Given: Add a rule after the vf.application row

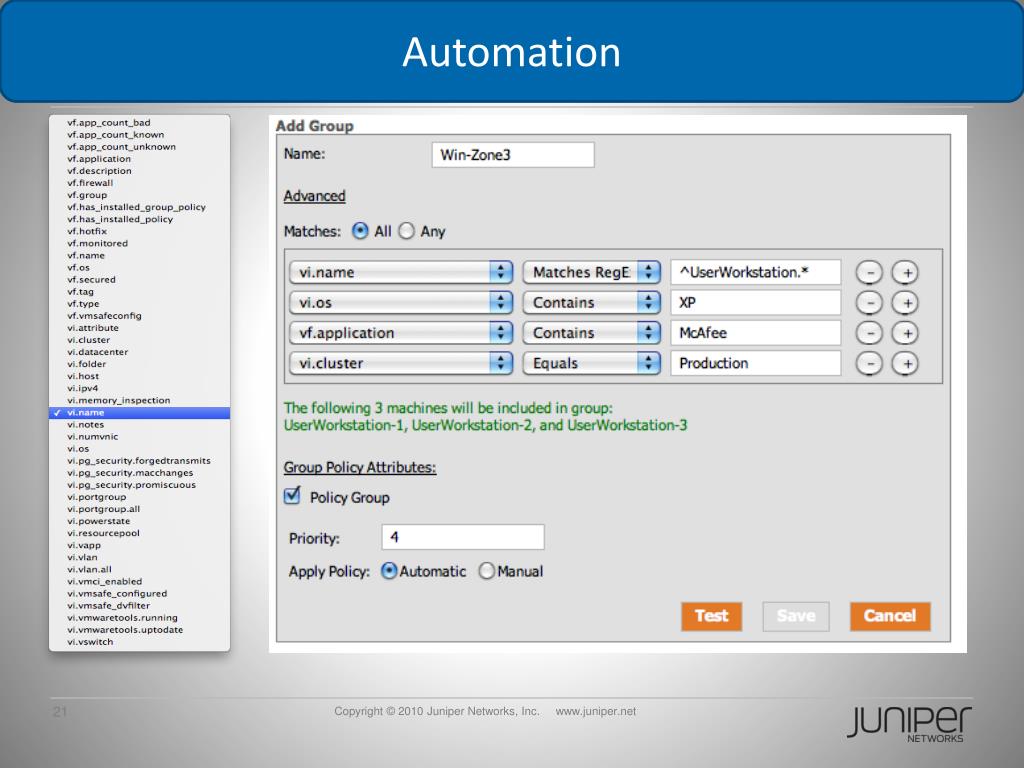Looking at the screenshot, I should [x=904, y=333].
